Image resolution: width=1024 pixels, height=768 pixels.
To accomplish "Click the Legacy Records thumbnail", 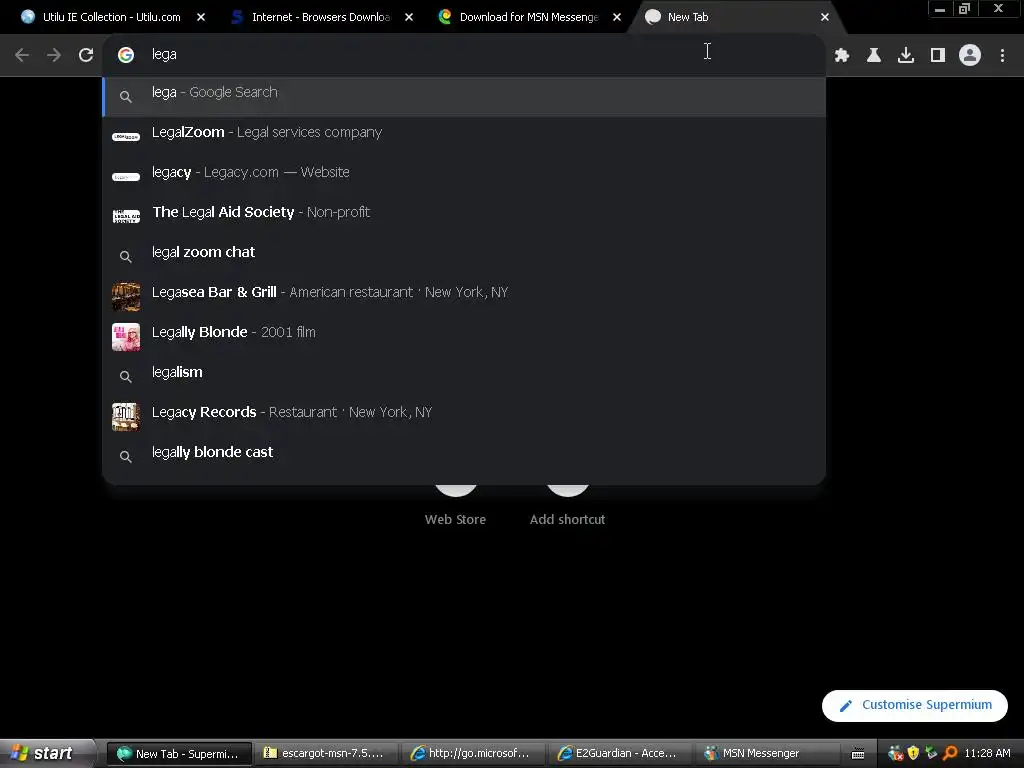I will (x=126, y=417).
